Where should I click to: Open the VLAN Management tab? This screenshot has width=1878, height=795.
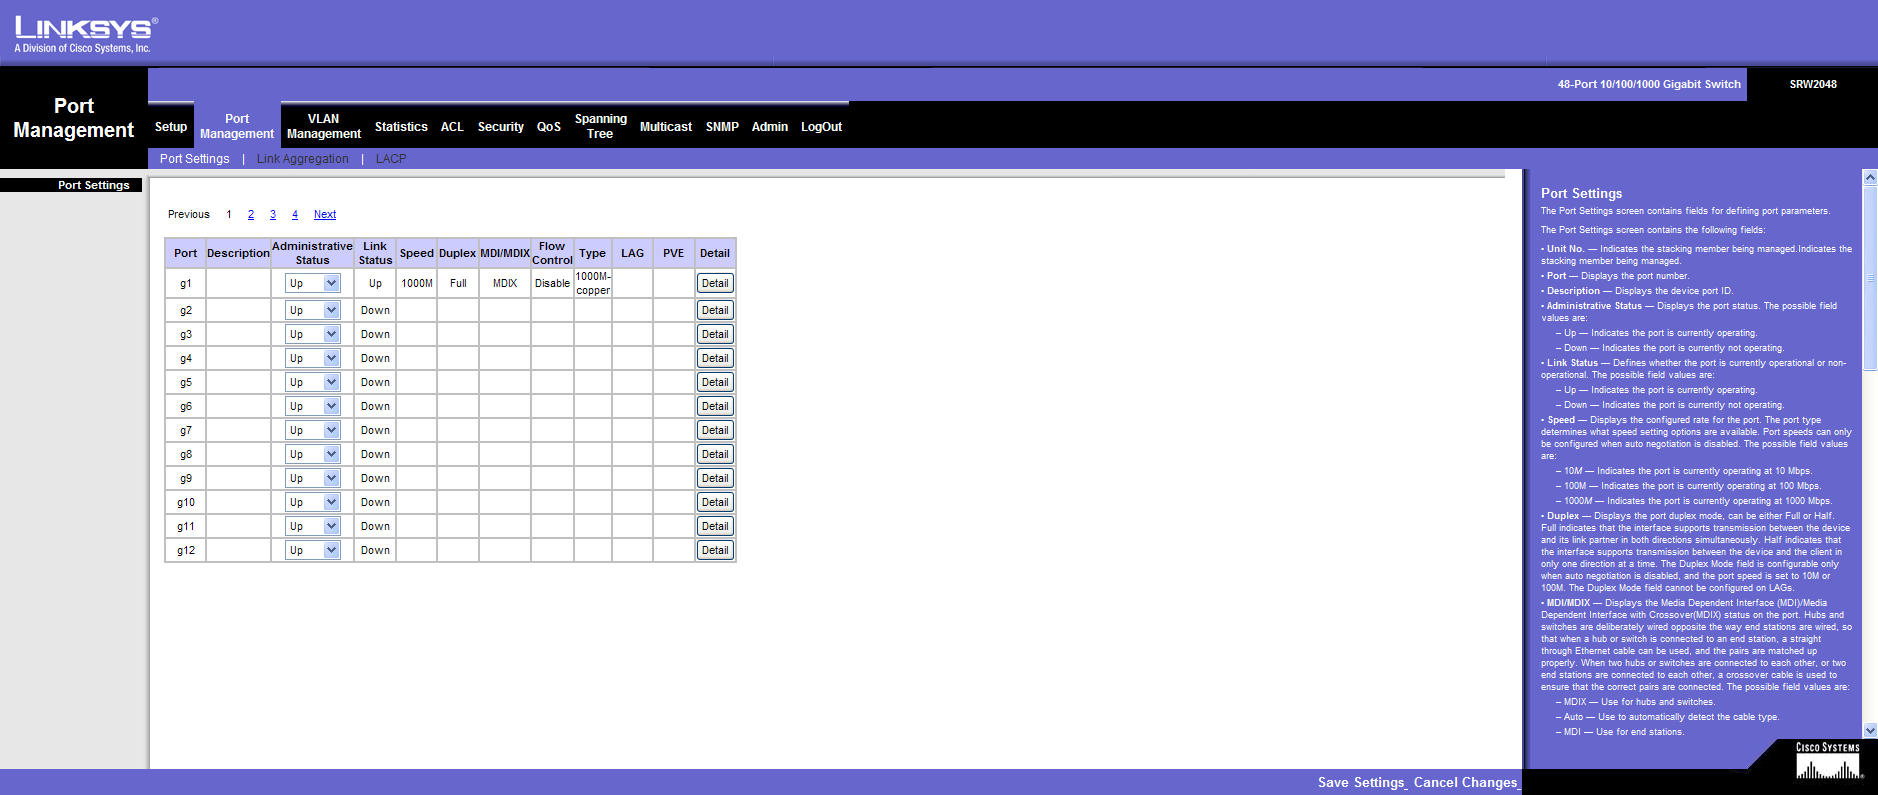point(323,126)
